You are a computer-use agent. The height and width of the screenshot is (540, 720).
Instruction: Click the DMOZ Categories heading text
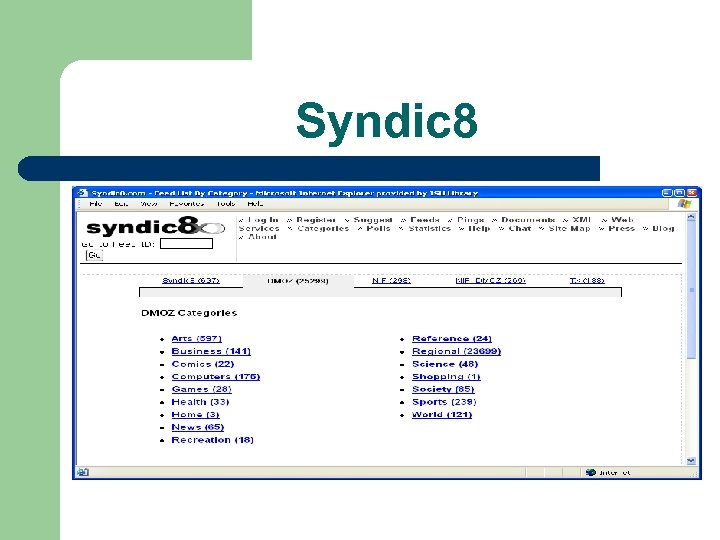click(x=189, y=313)
